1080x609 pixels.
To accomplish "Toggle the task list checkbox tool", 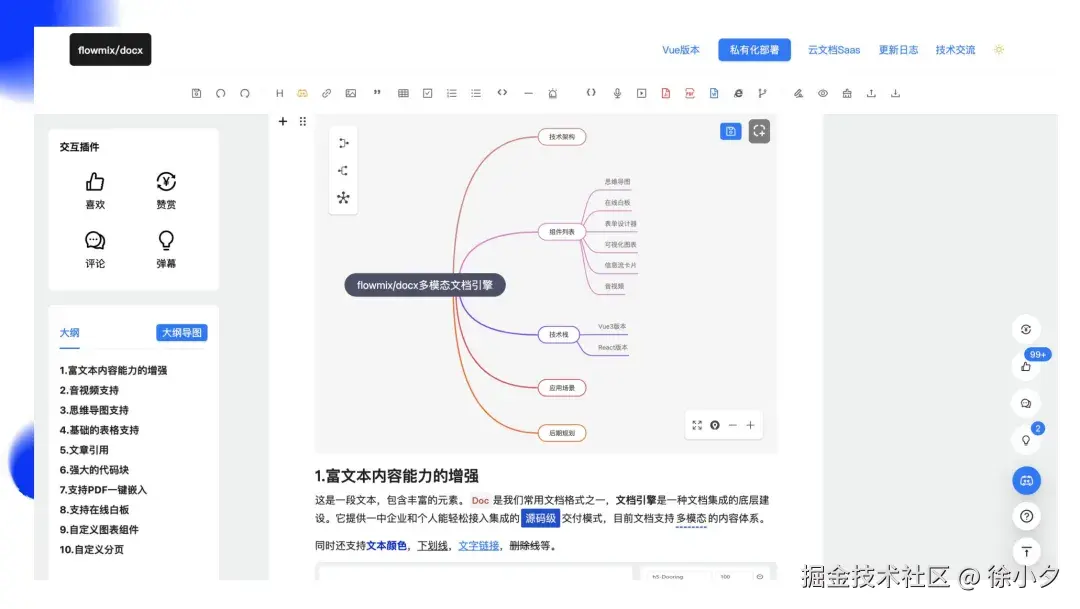I will pos(427,92).
